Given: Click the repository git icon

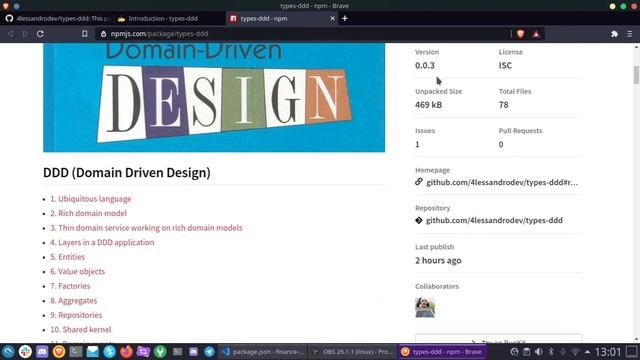Looking at the screenshot, I should coord(419,220).
